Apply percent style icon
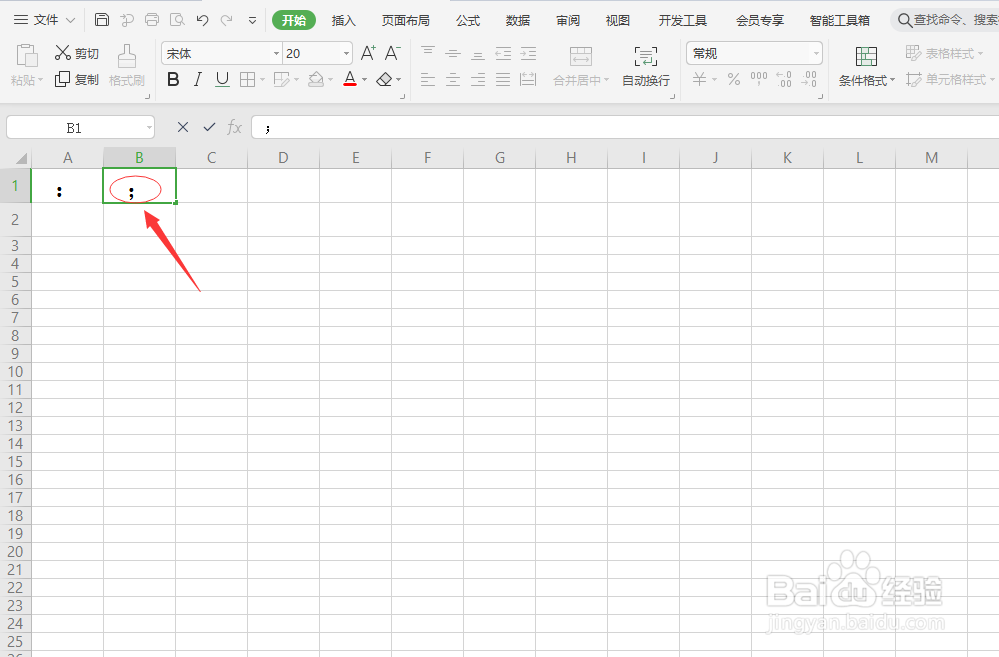The height and width of the screenshot is (657, 999). pyautogui.click(x=734, y=80)
